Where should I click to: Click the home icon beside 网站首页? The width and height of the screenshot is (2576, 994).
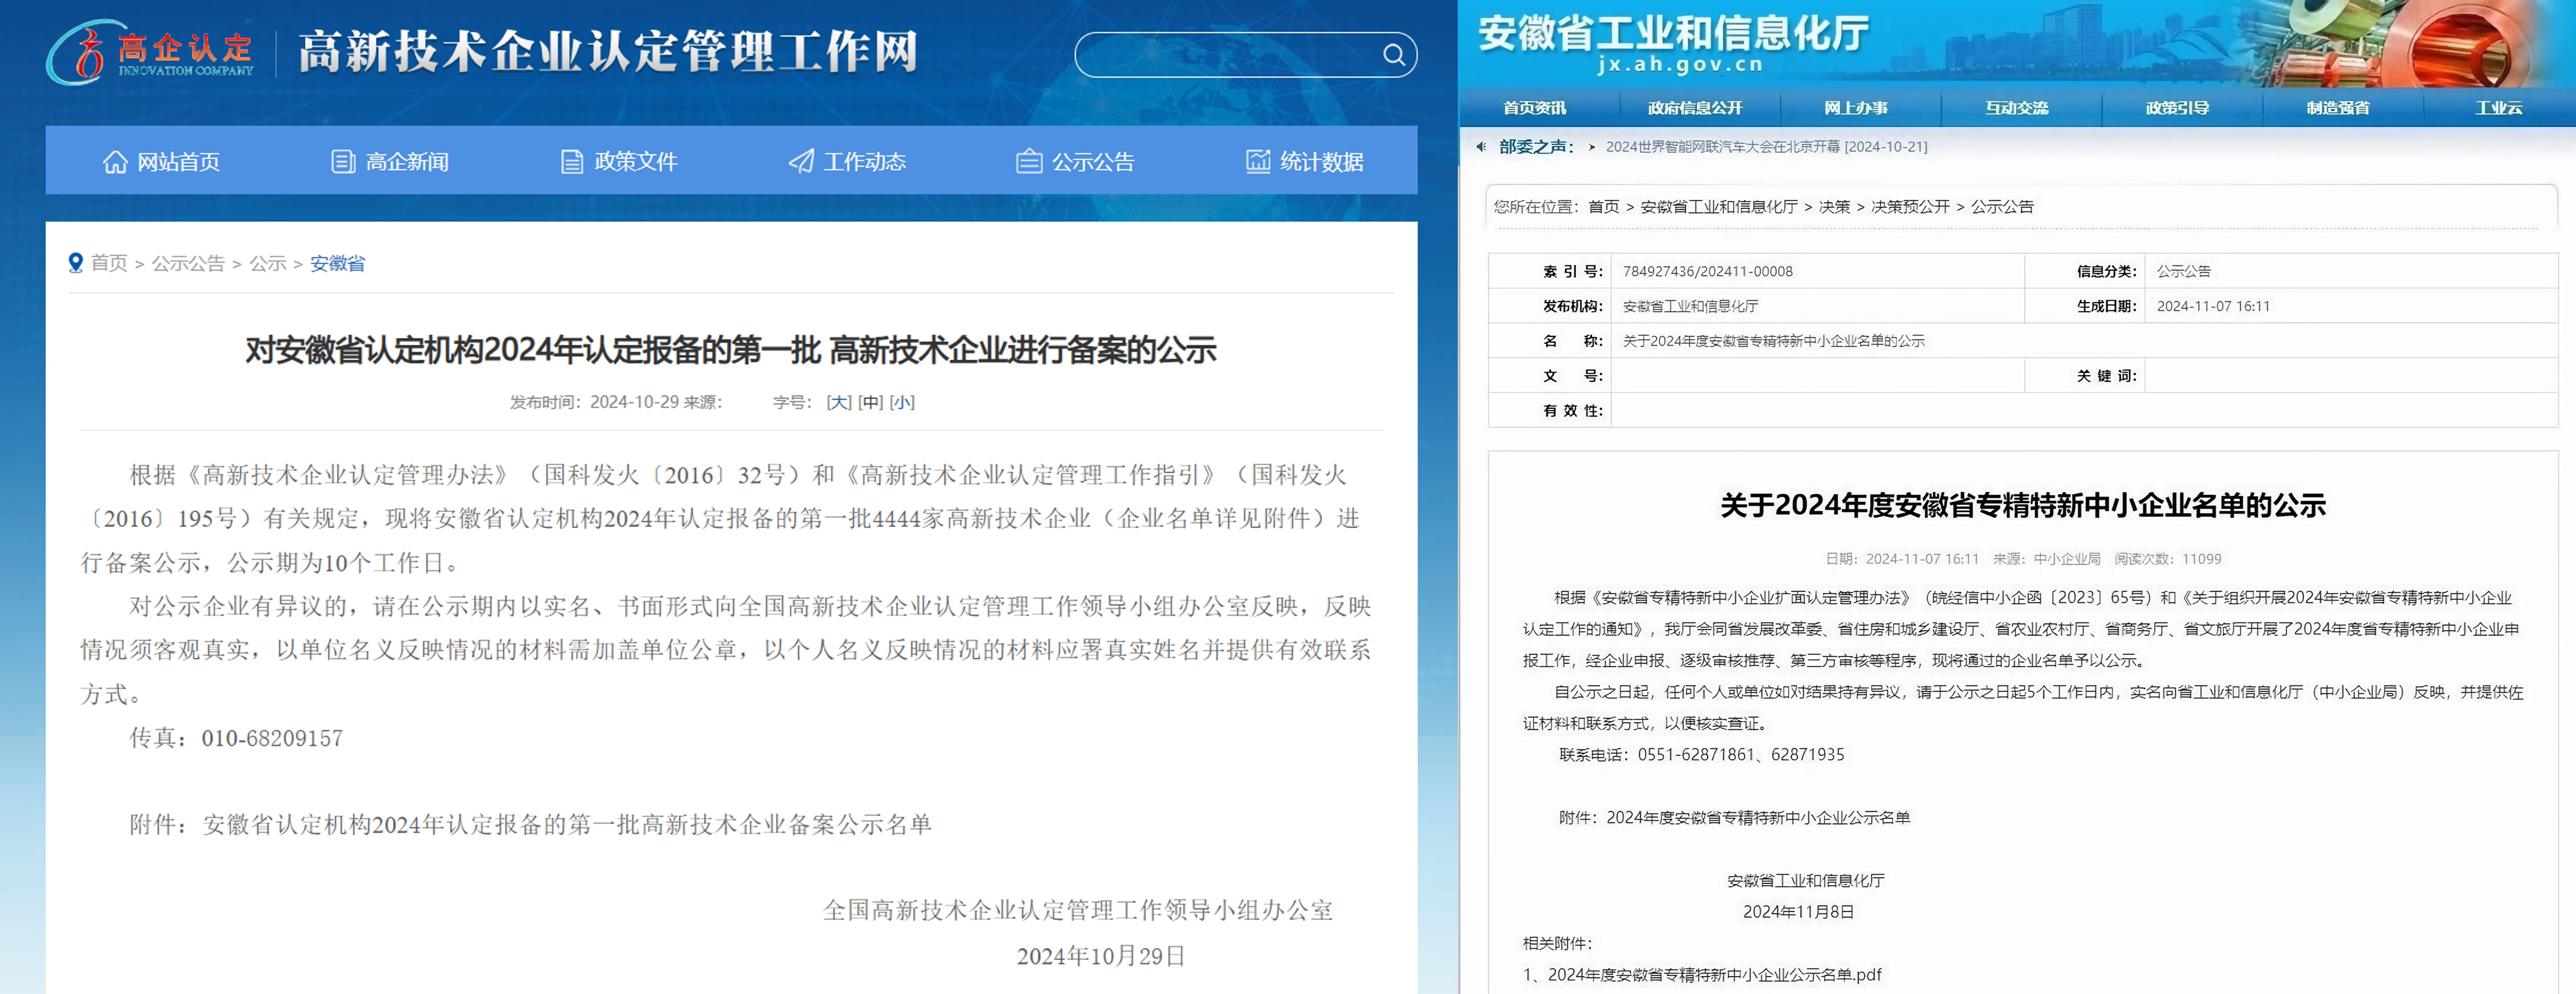pyautogui.click(x=115, y=162)
